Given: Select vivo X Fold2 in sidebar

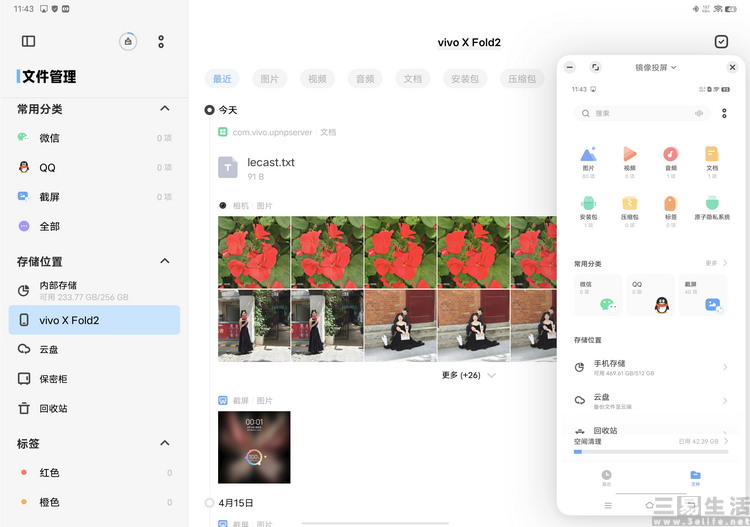Looking at the screenshot, I should pos(94,320).
